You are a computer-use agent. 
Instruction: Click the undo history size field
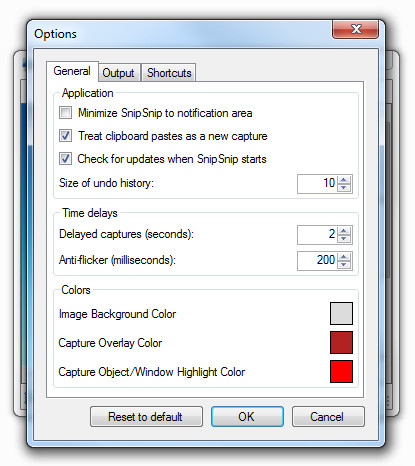(317, 184)
